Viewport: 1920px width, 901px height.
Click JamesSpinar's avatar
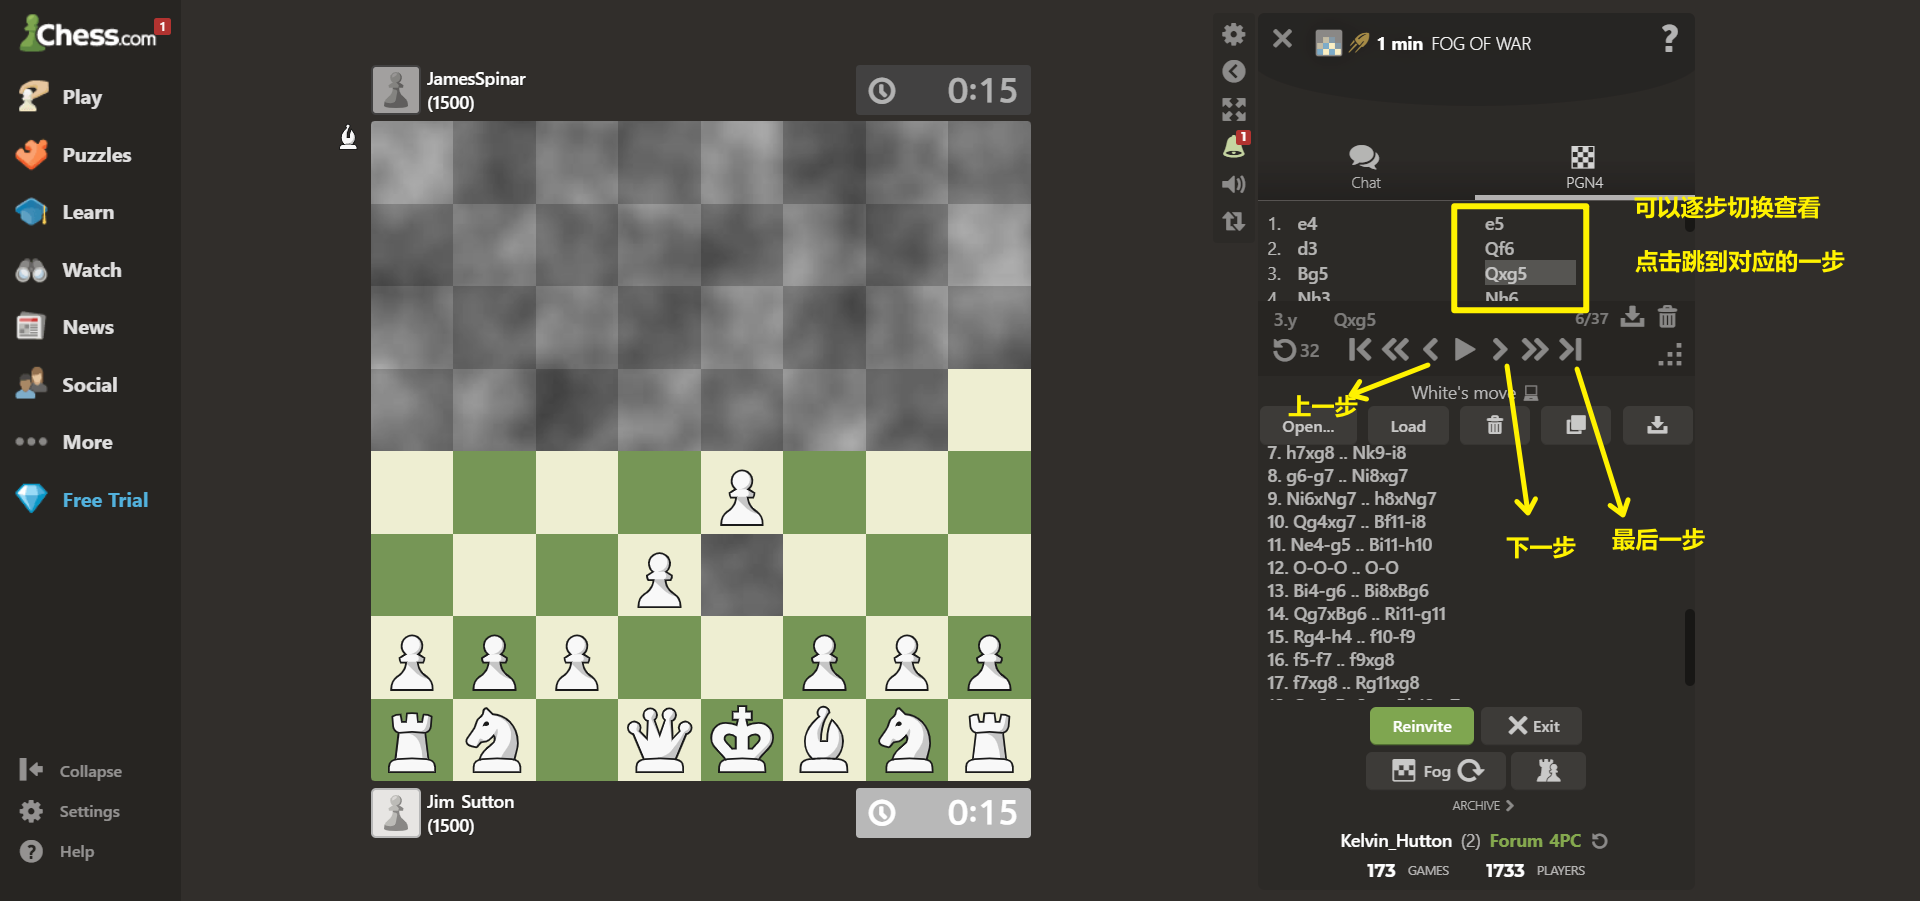[396, 90]
